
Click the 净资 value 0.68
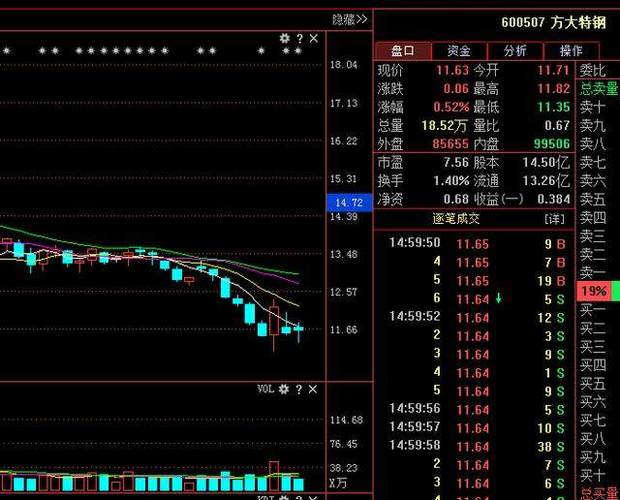pyautogui.click(x=456, y=199)
